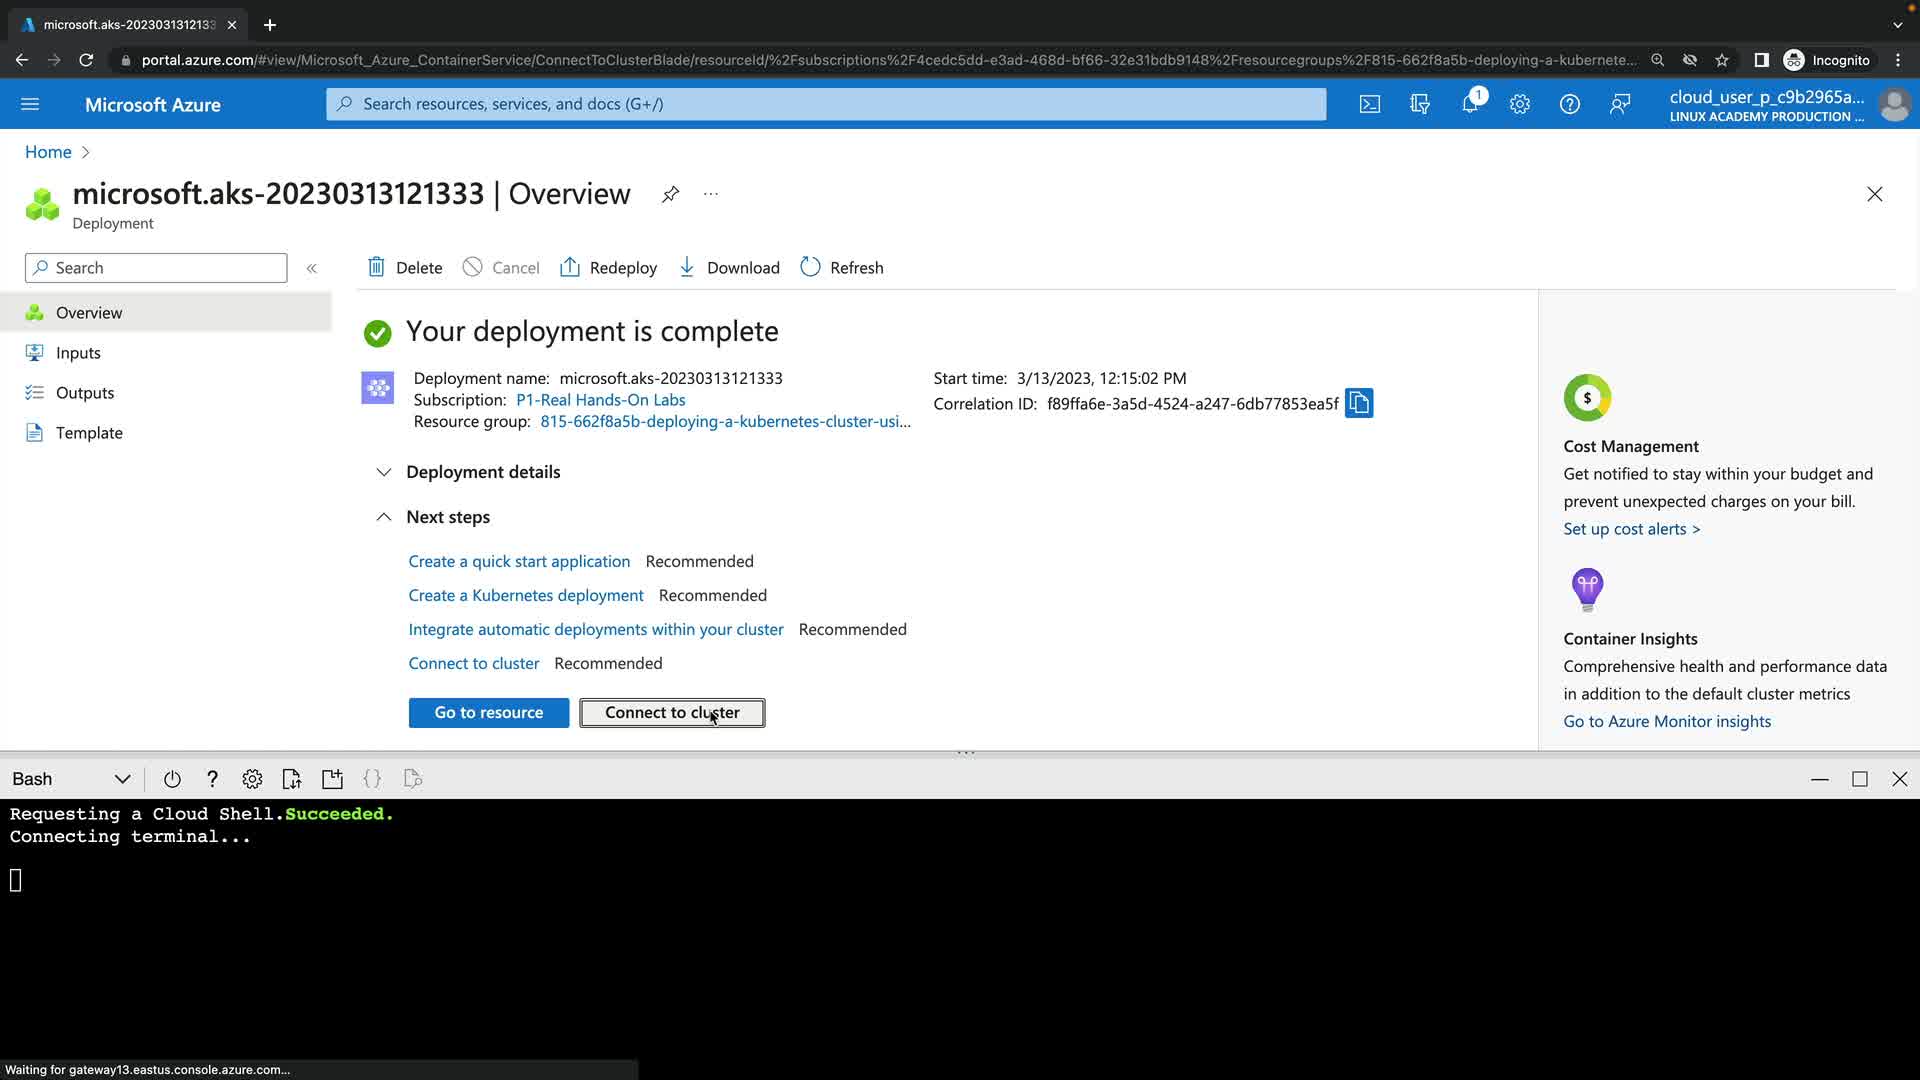This screenshot has height=1080, width=1920.
Task: Open Cloud Shell settings gear
Action: pos(252,779)
